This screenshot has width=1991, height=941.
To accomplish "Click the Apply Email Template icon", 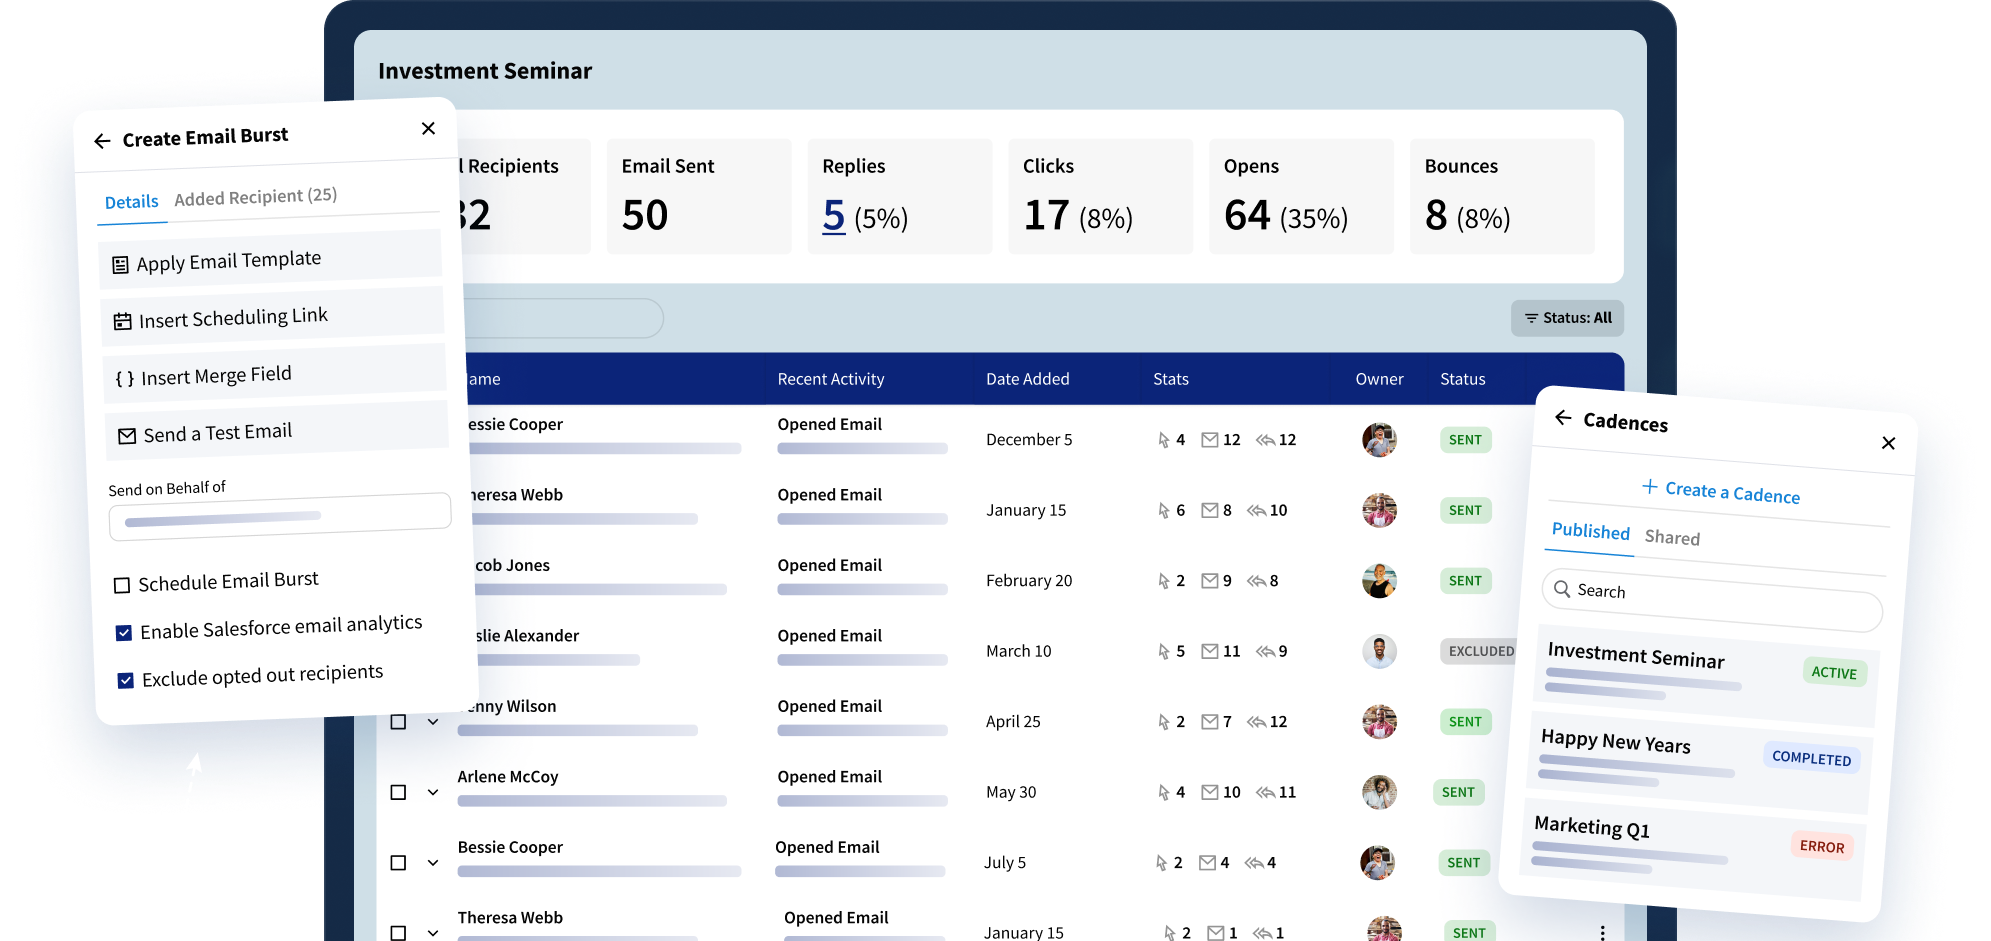I will coord(120,265).
